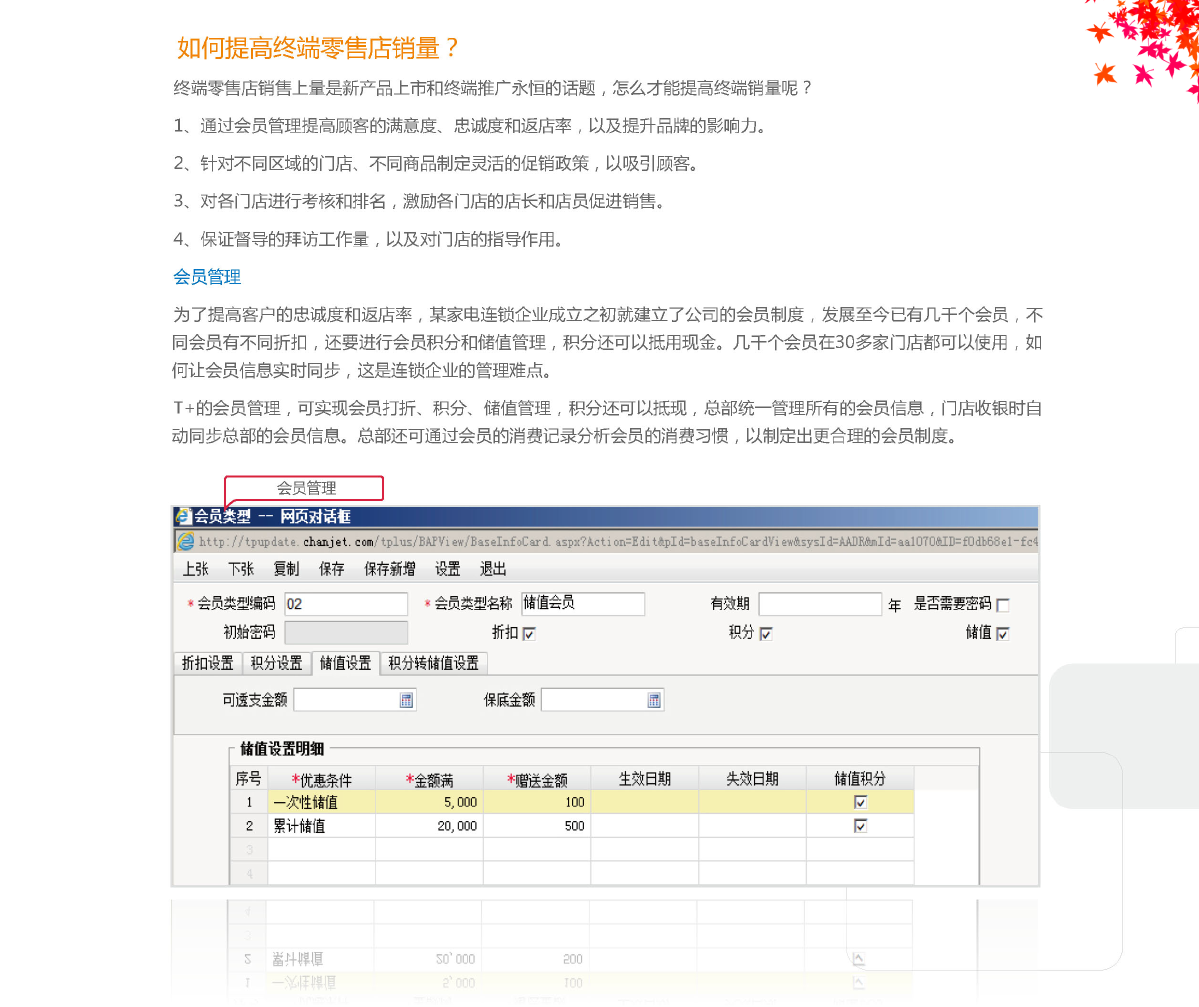The height and width of the screenshot is (1007, 1199).
Task: Go to the next record with 下张
Action: [241, 569]
